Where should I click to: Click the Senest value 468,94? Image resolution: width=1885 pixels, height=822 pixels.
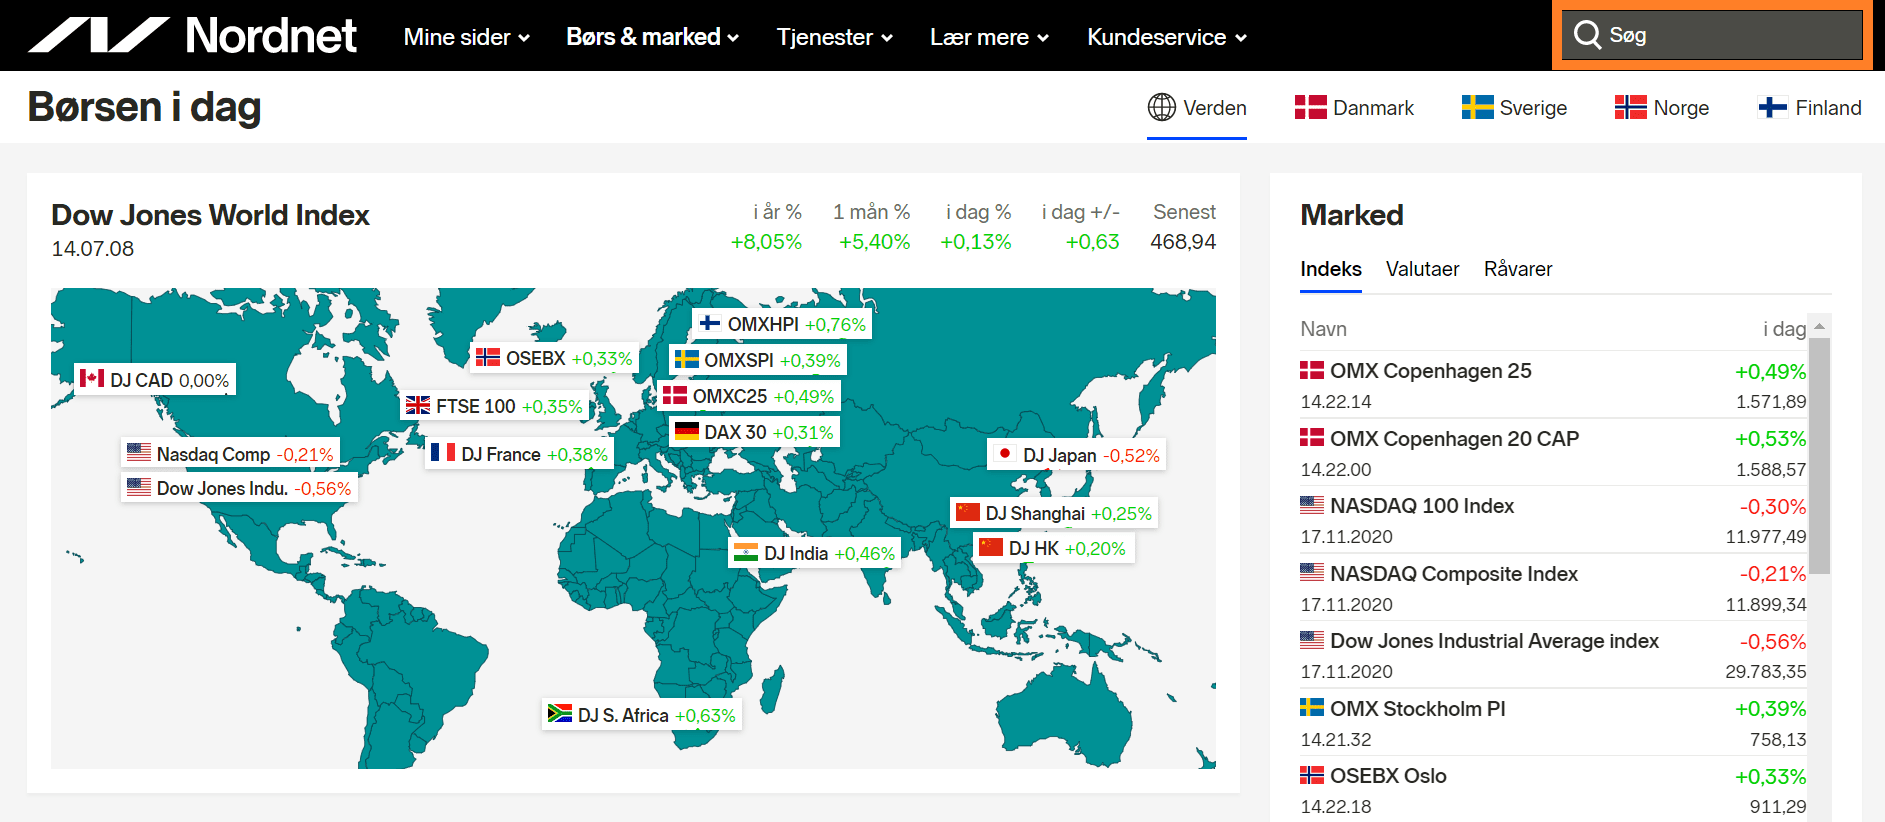pos(1183,242)
